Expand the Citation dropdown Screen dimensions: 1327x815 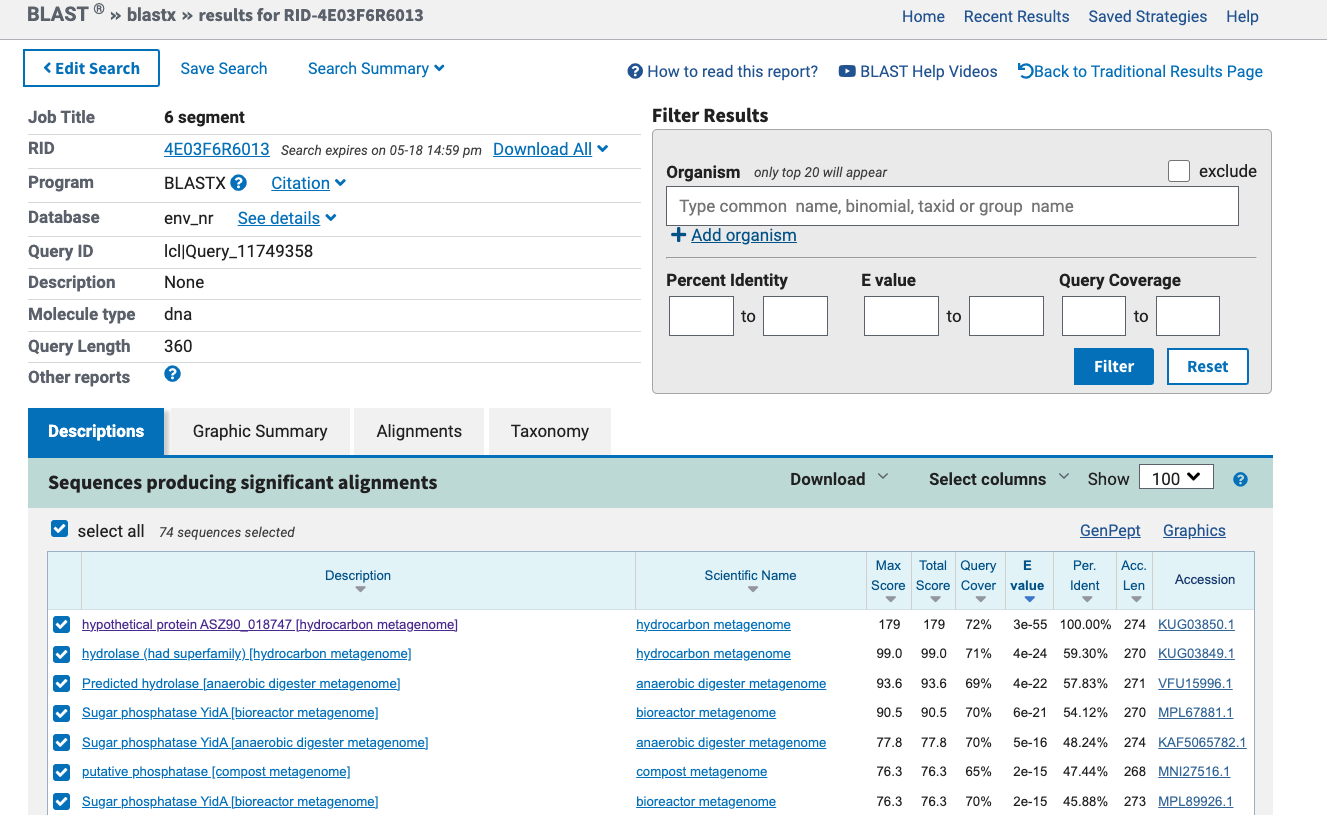308,183
